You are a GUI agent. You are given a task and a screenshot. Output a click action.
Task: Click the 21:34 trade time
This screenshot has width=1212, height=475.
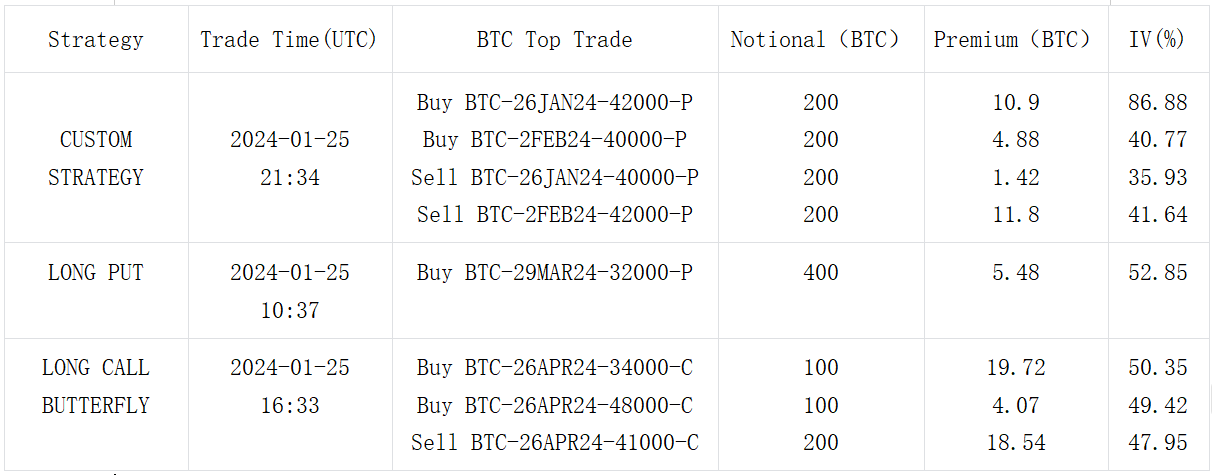[289, 178]
